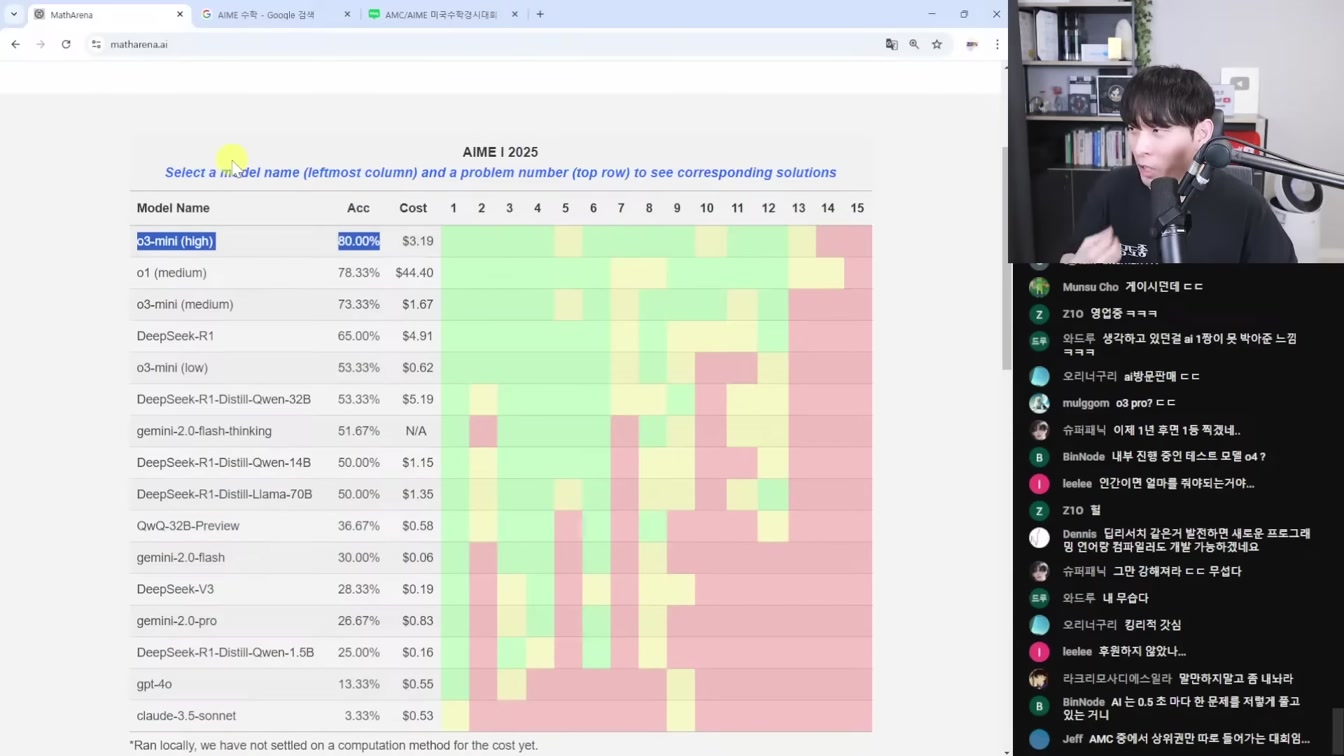
Task: Select the DeepSeek-R1 model name
Action: point(175,336)
